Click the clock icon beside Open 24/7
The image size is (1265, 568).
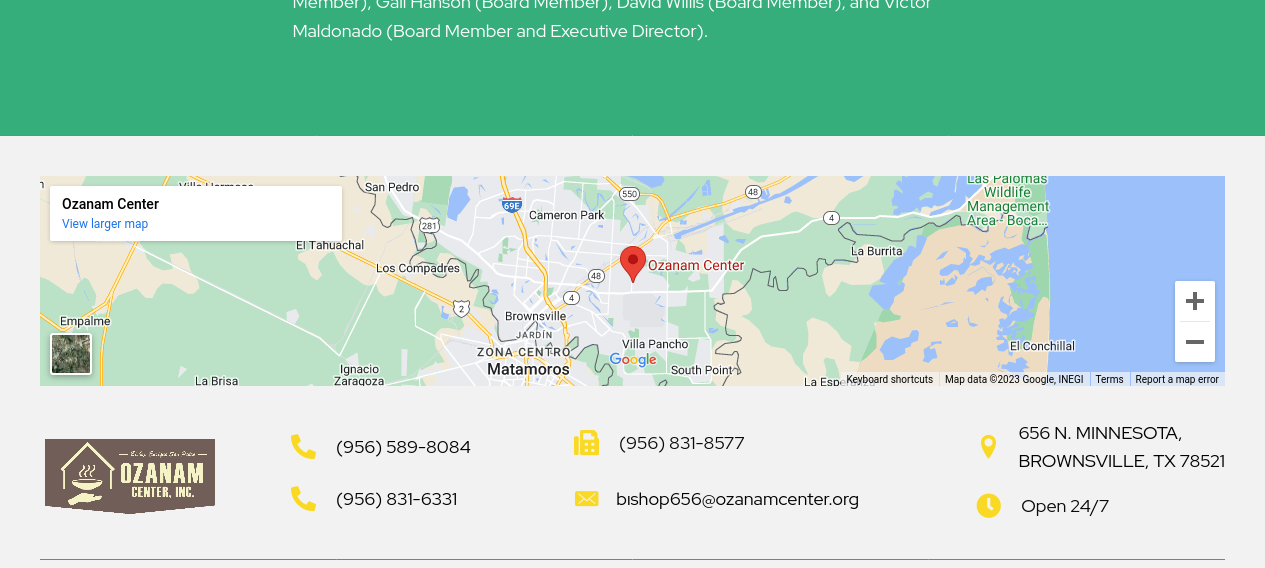pyautogui.click(x=988, y=506)
